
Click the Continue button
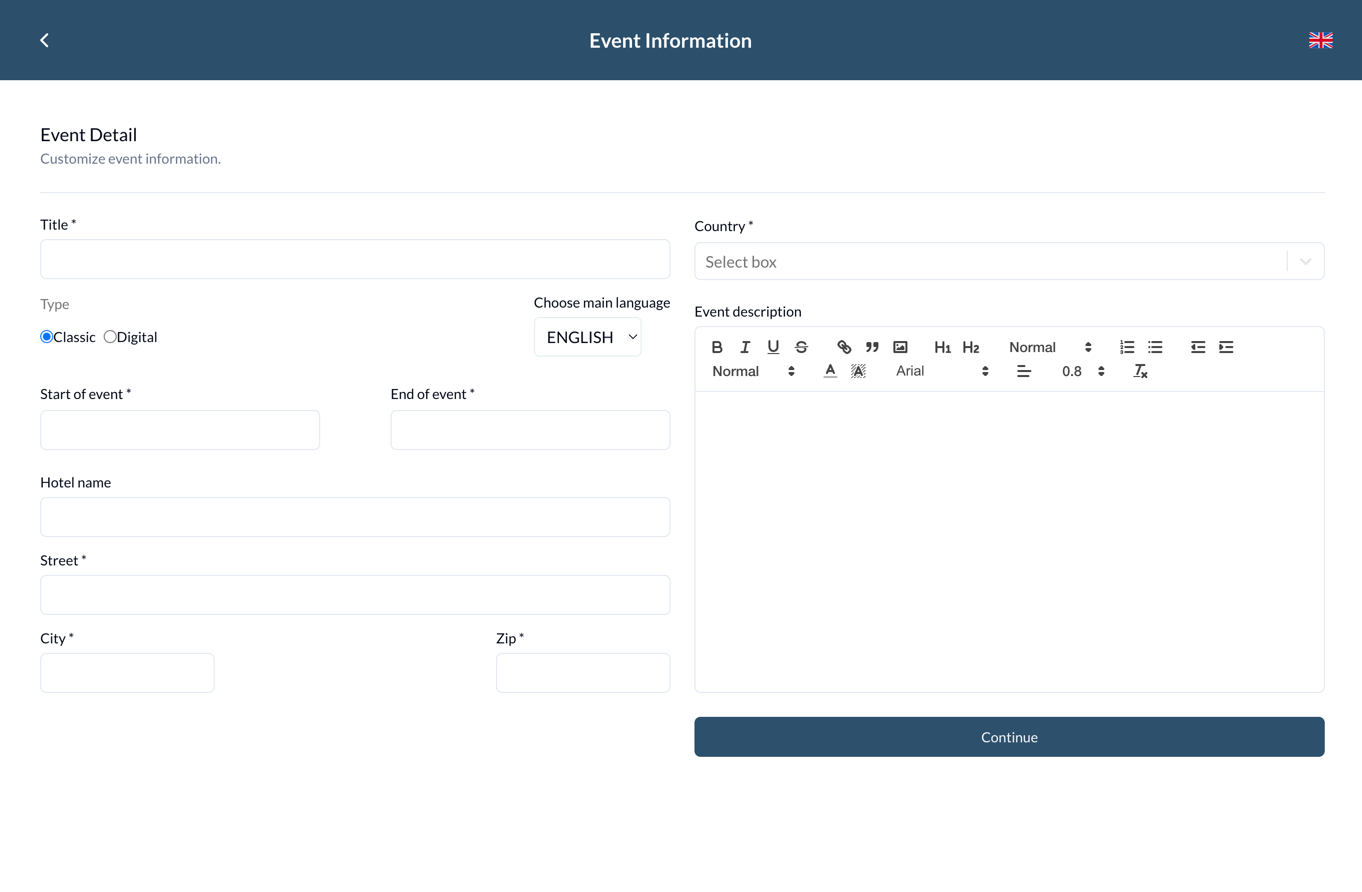click(1008, 737)
